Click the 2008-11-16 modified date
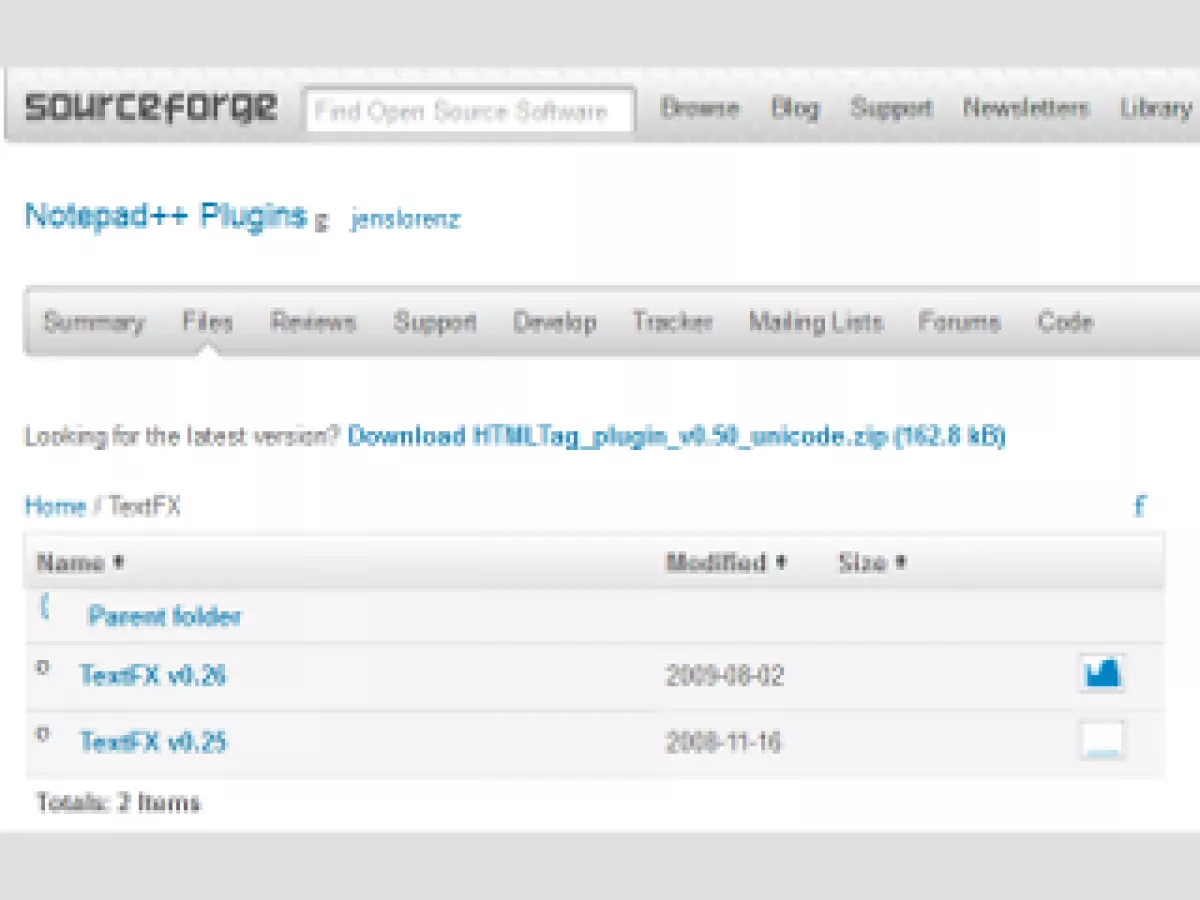This screenshot has height=900, width=1200. click(724, 743)
